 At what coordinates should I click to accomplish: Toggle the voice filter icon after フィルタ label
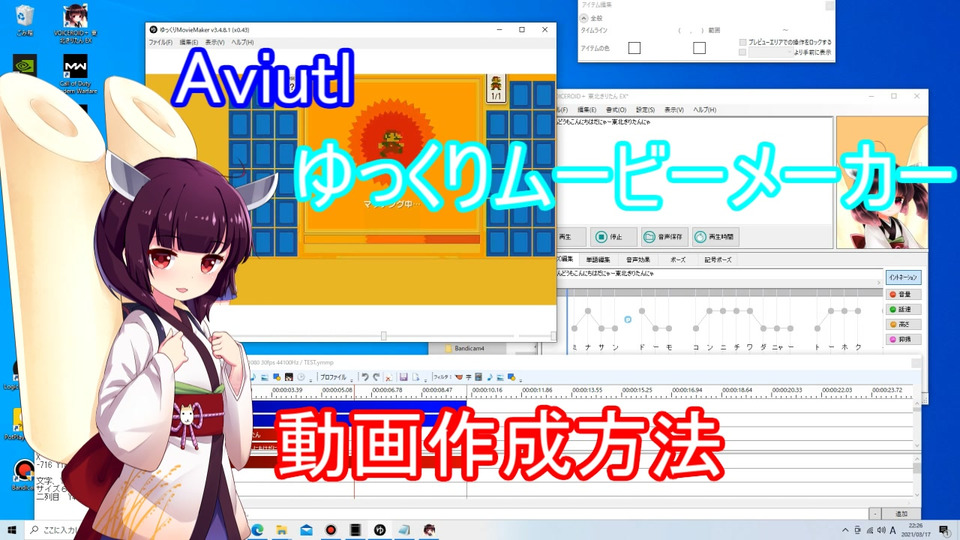[x=459, y=377]
